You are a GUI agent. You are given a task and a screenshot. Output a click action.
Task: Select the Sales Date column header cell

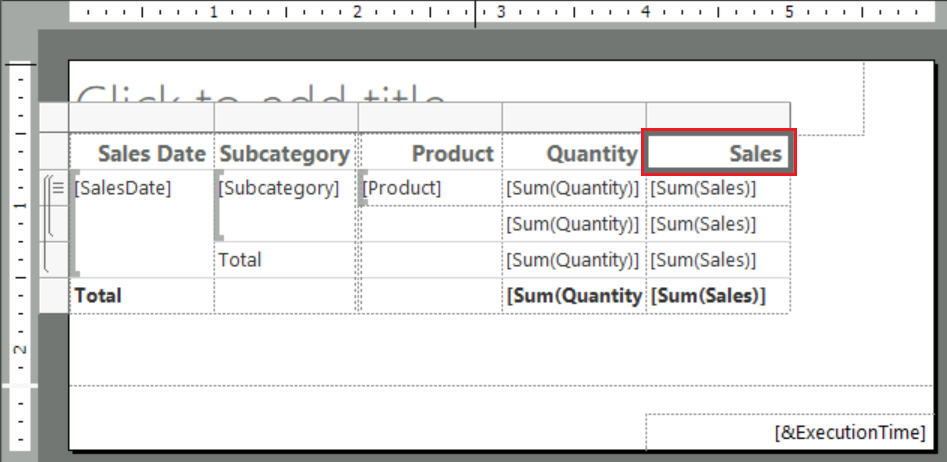(141, 154)
